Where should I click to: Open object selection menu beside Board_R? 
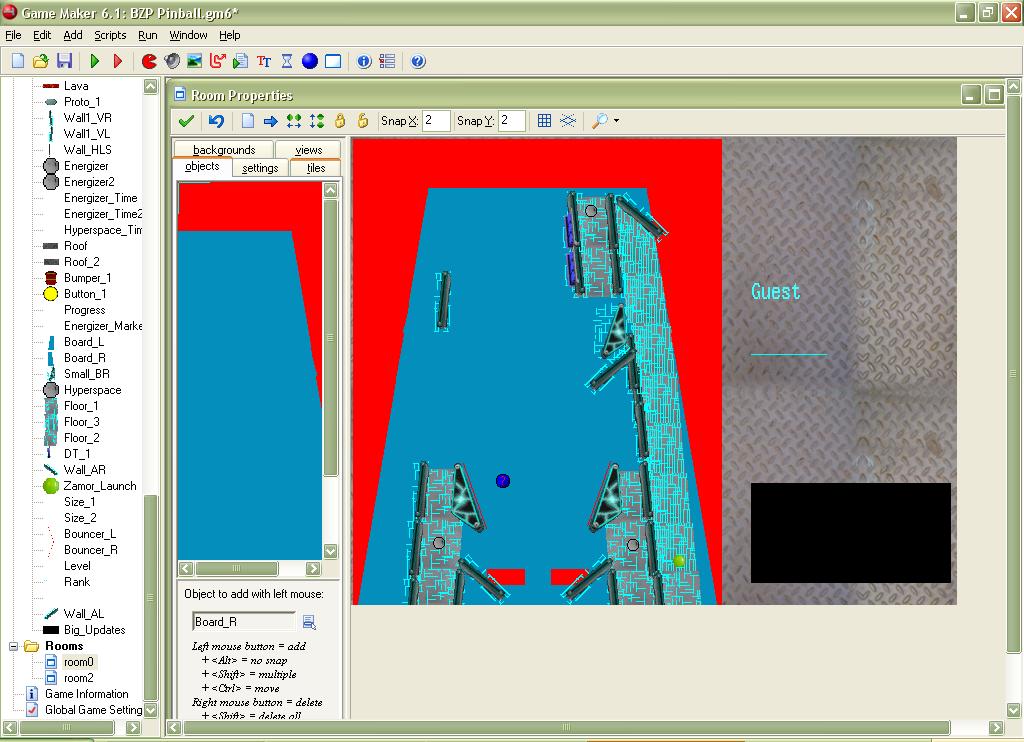pyautogui.click(x=309, y=622)
